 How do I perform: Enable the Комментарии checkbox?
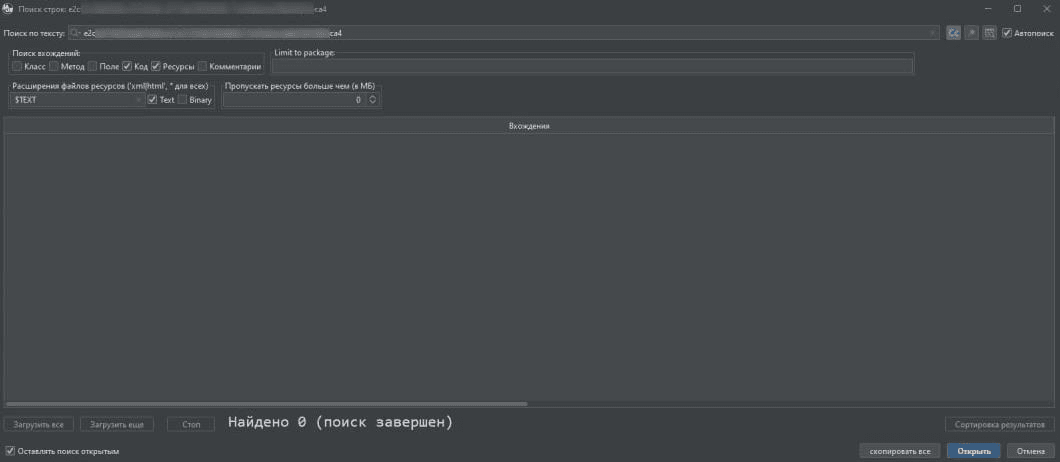pos(202,66)
